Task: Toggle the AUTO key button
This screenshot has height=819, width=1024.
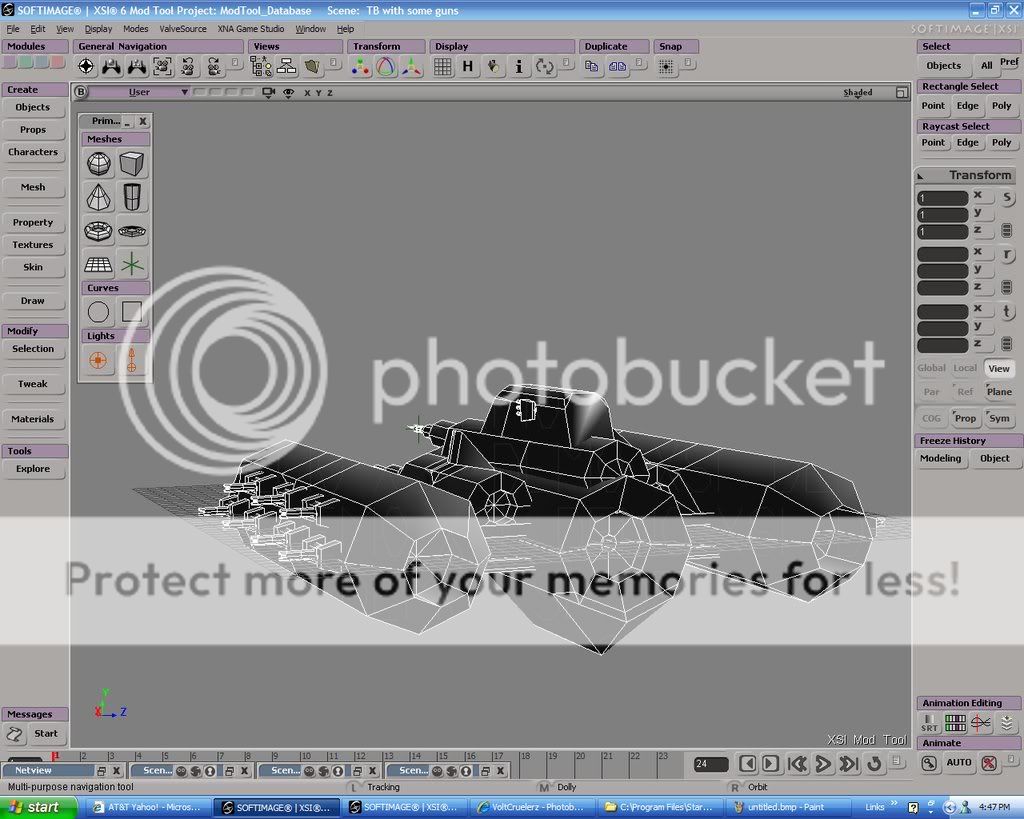Action: pos(959,763)
